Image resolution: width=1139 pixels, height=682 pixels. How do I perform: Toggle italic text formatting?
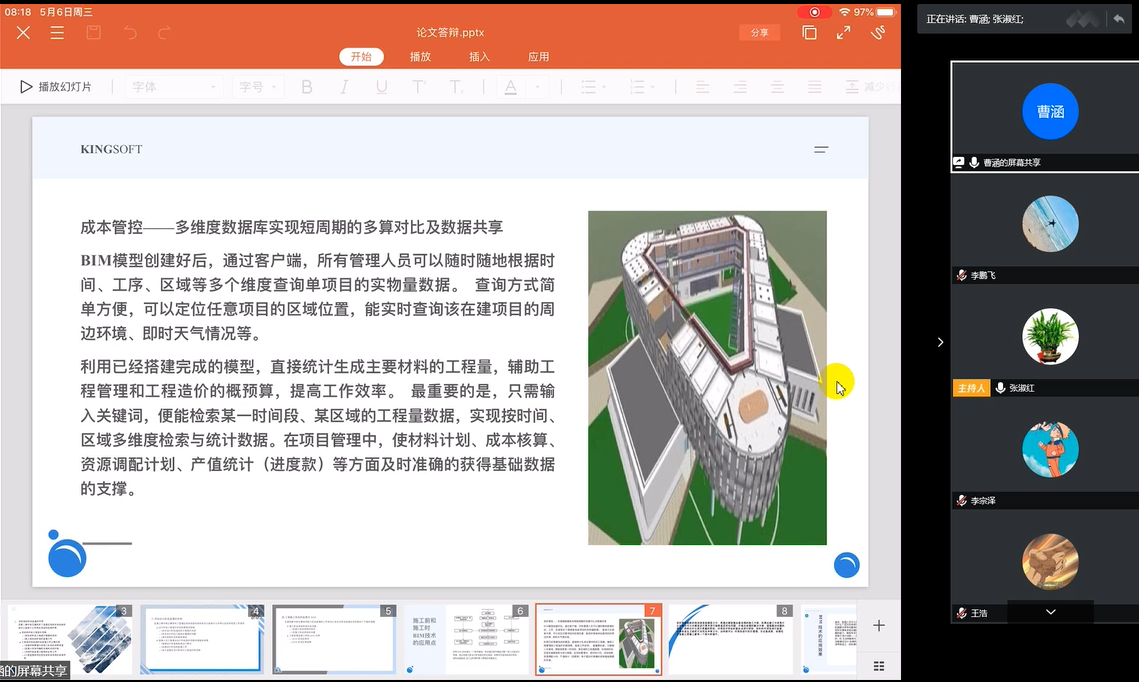344,87
